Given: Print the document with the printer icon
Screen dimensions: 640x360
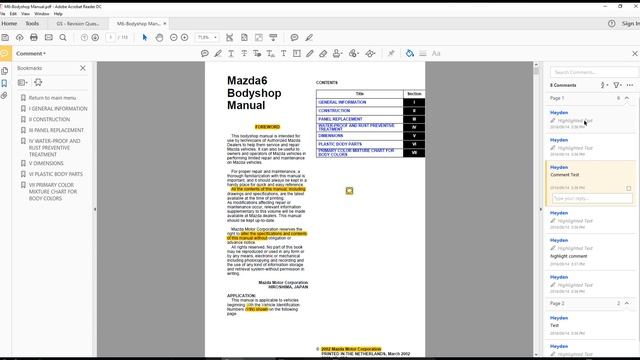Looking at the screenshot, I should [x=34, y=38].
